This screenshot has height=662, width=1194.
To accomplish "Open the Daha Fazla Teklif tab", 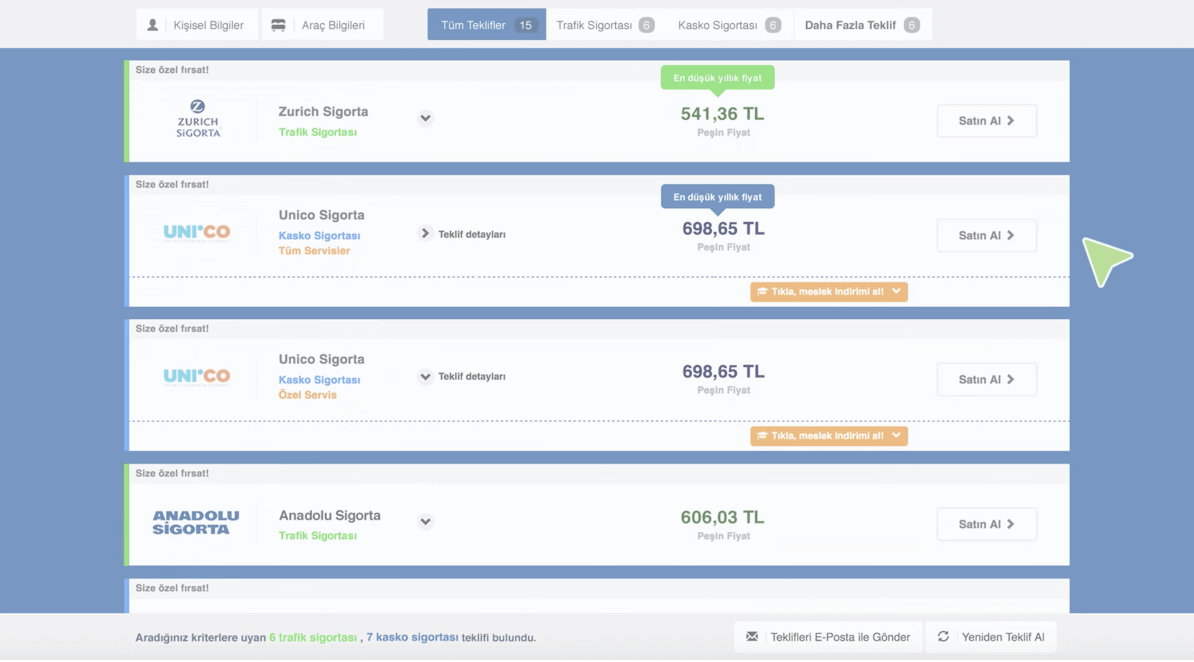I will (861, 25).
